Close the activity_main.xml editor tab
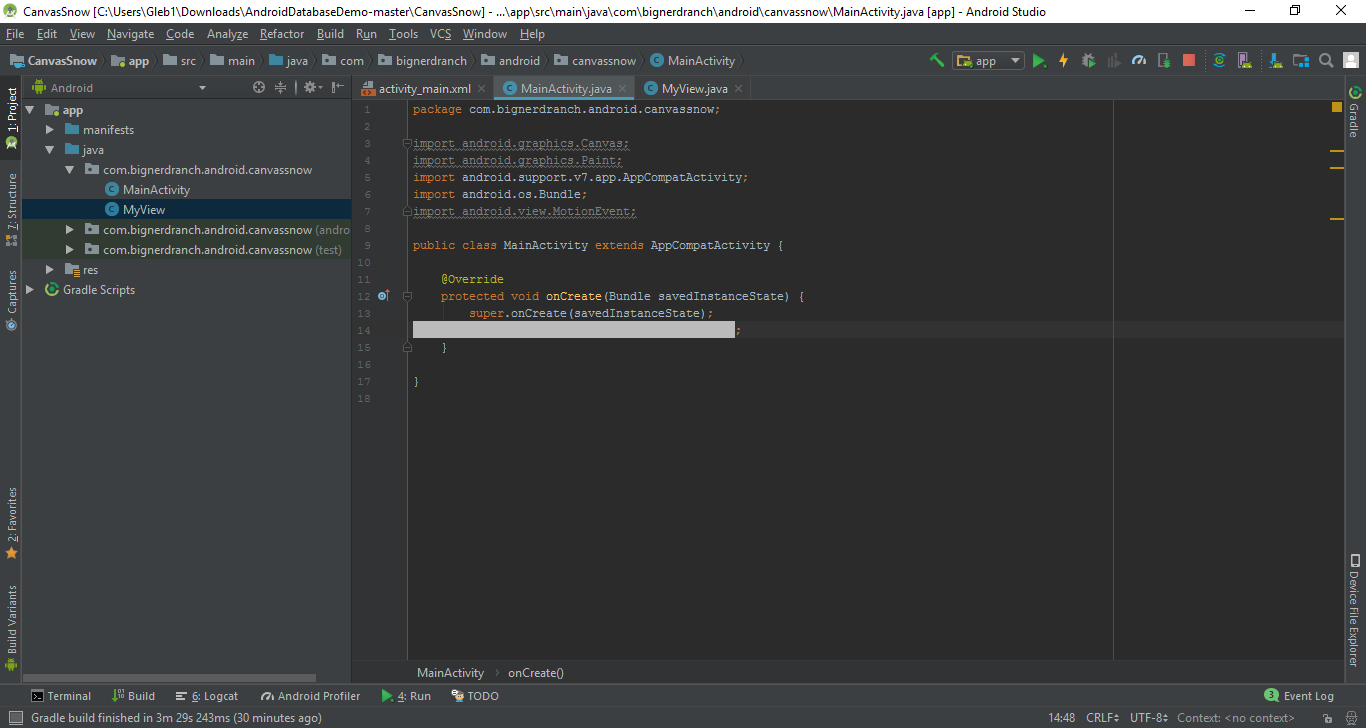The width and height of the screenshot is (1366, 728). (482, 89)
